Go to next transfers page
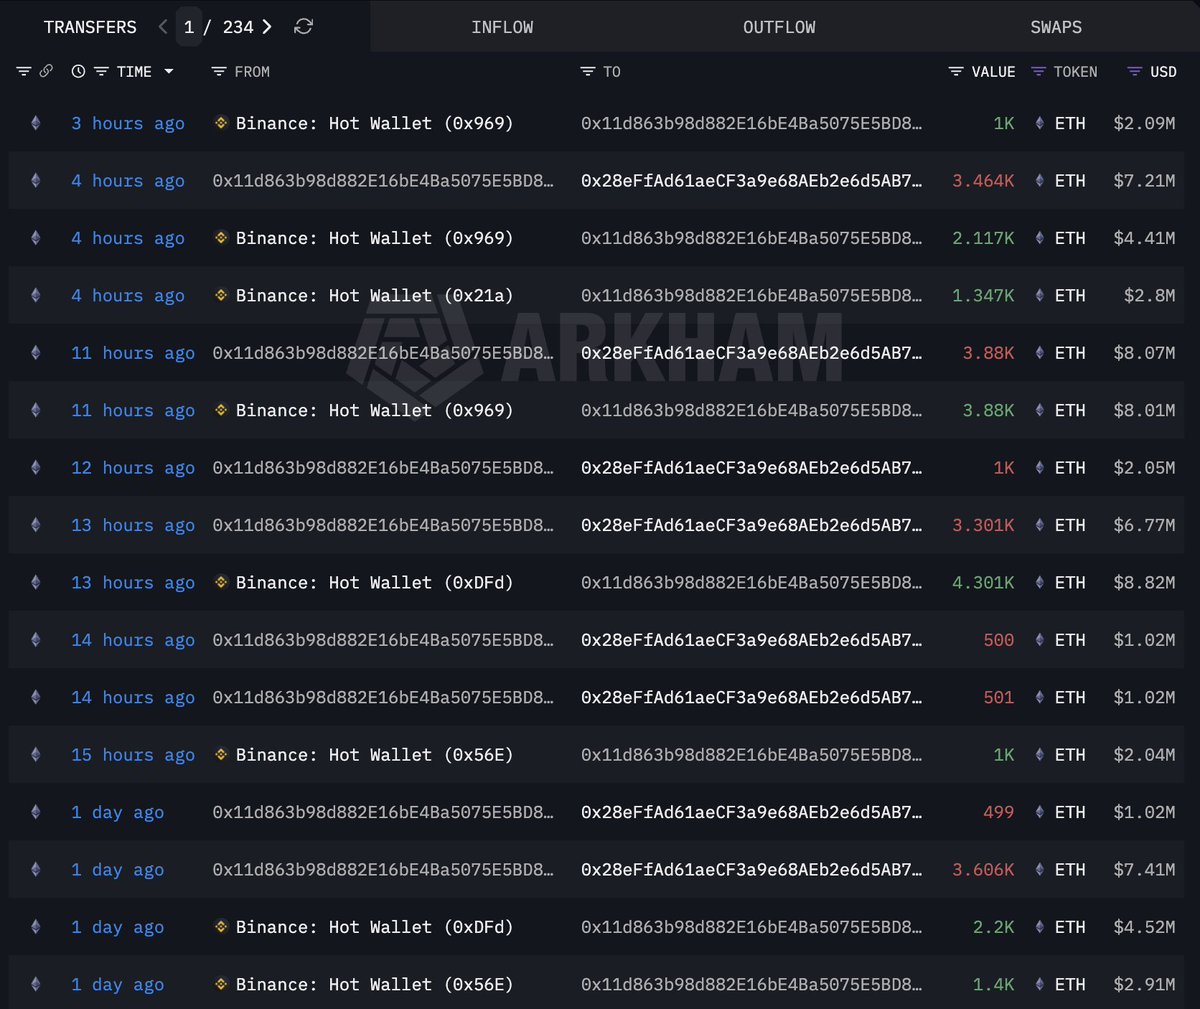Screen dimensions: 1200x1009 coord(267,27)
